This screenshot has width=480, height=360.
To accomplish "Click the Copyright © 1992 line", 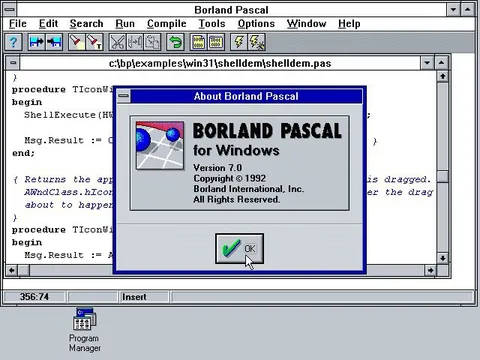I will point(230,178).
